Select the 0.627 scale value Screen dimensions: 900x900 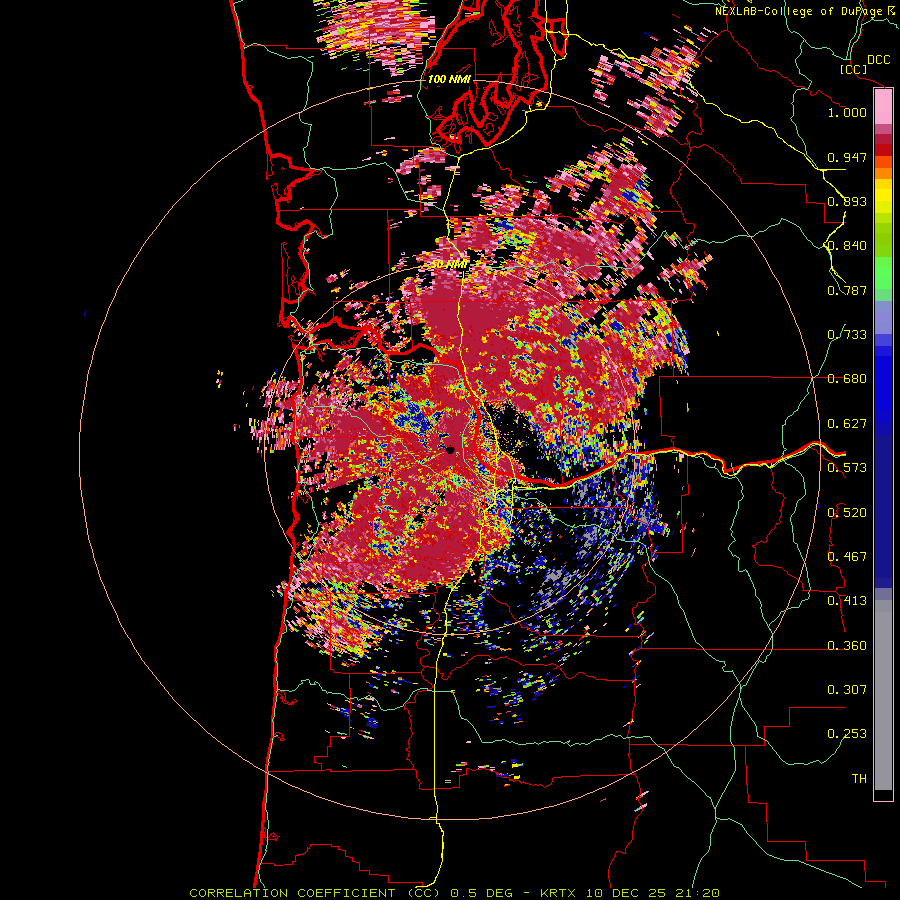click(847, 424)
